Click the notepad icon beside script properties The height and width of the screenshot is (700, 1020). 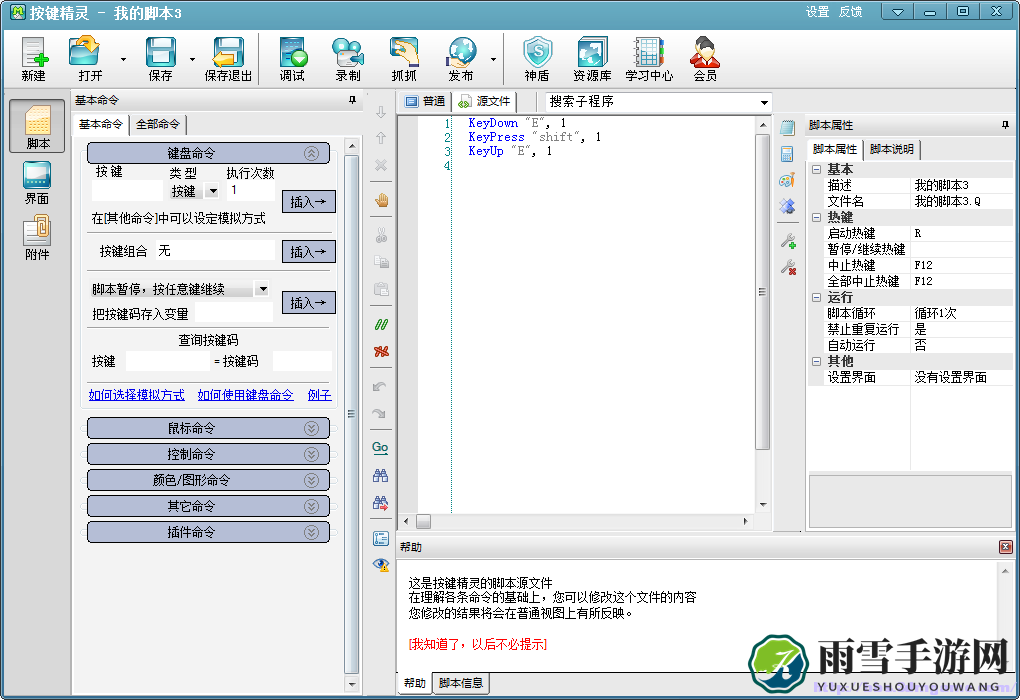(x=788, y=128)
